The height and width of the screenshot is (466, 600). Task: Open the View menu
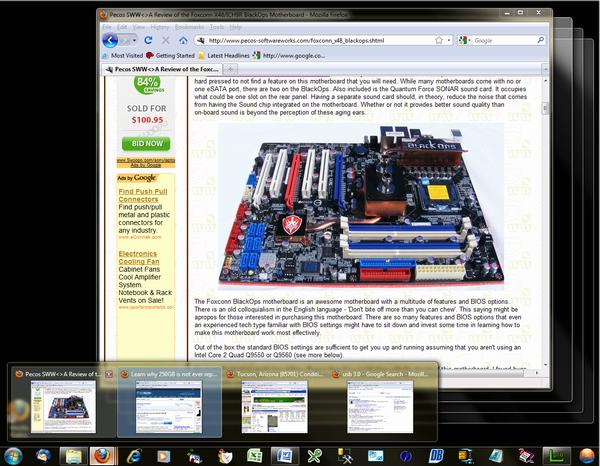click(x=139, y=27)
